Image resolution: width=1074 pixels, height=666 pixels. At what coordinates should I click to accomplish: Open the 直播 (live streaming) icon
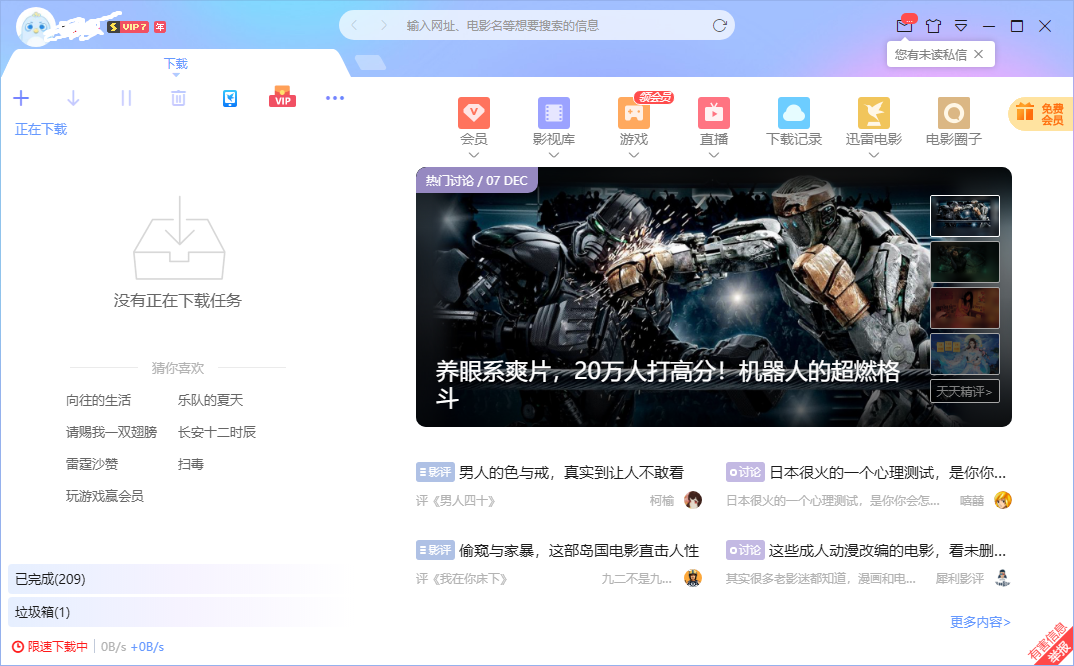tap(714, 112)
